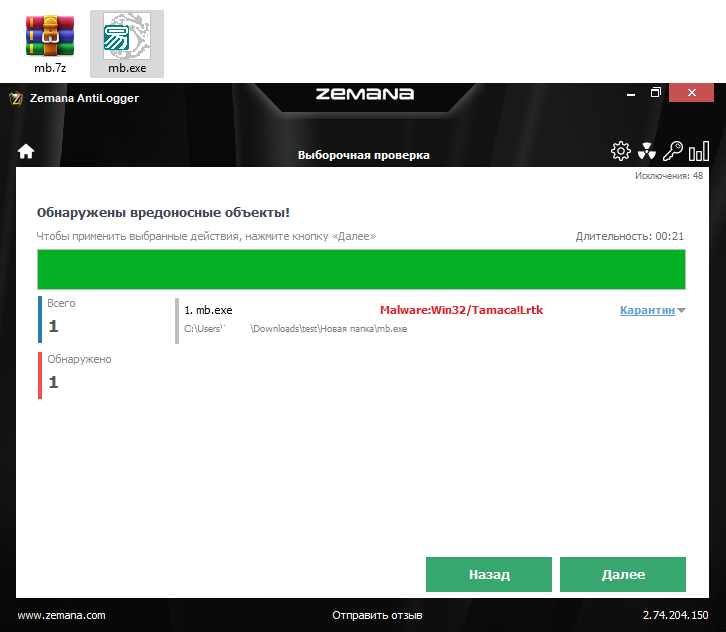The height and width of the screenshot is (632, 726).
Task: Click the Длительность: 00:21 duration text
Action: click(630, 236)
